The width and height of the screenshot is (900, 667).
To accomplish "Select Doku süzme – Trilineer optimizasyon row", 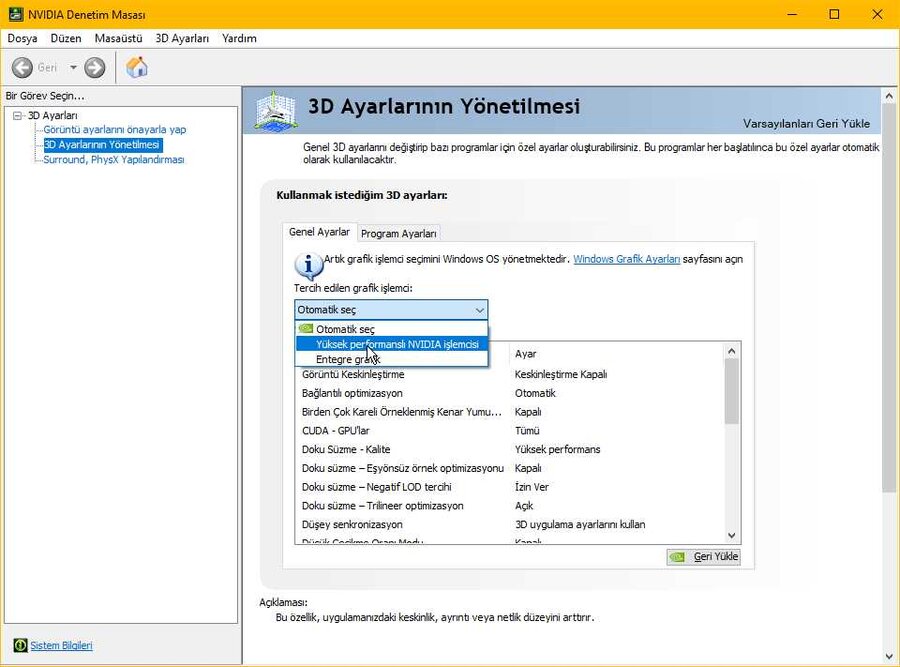I will tap(510, 506).
